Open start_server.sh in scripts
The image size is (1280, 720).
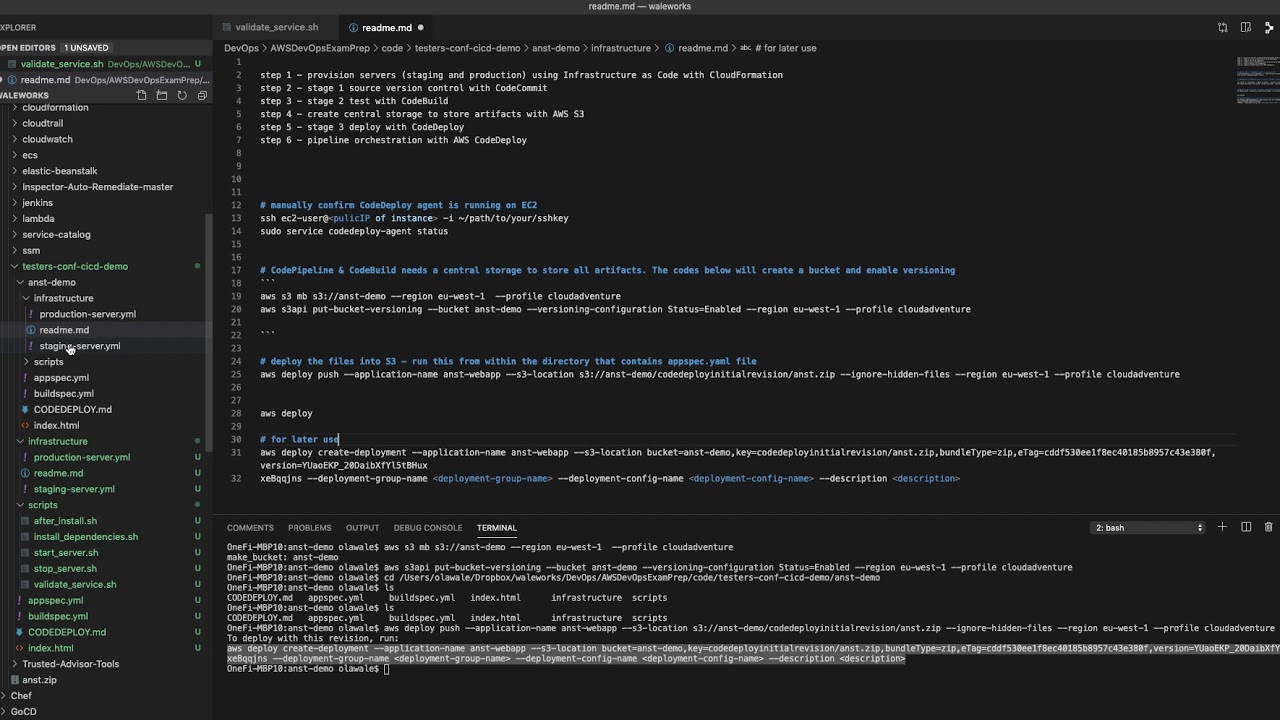click(66, 553)
